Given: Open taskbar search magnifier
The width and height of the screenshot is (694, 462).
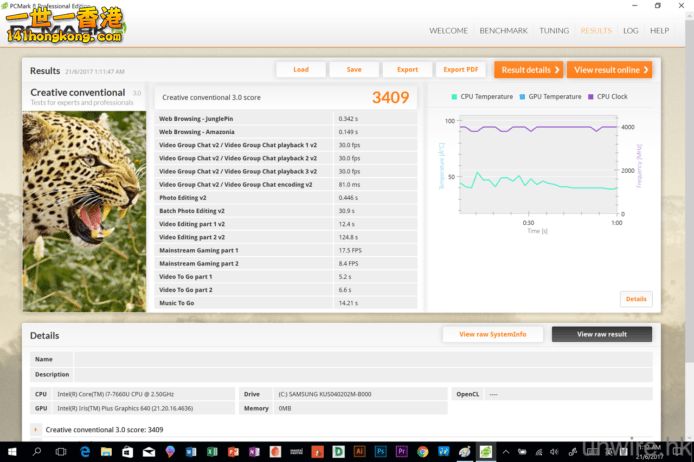Looking at the screenshot, I should pos(37,451).
